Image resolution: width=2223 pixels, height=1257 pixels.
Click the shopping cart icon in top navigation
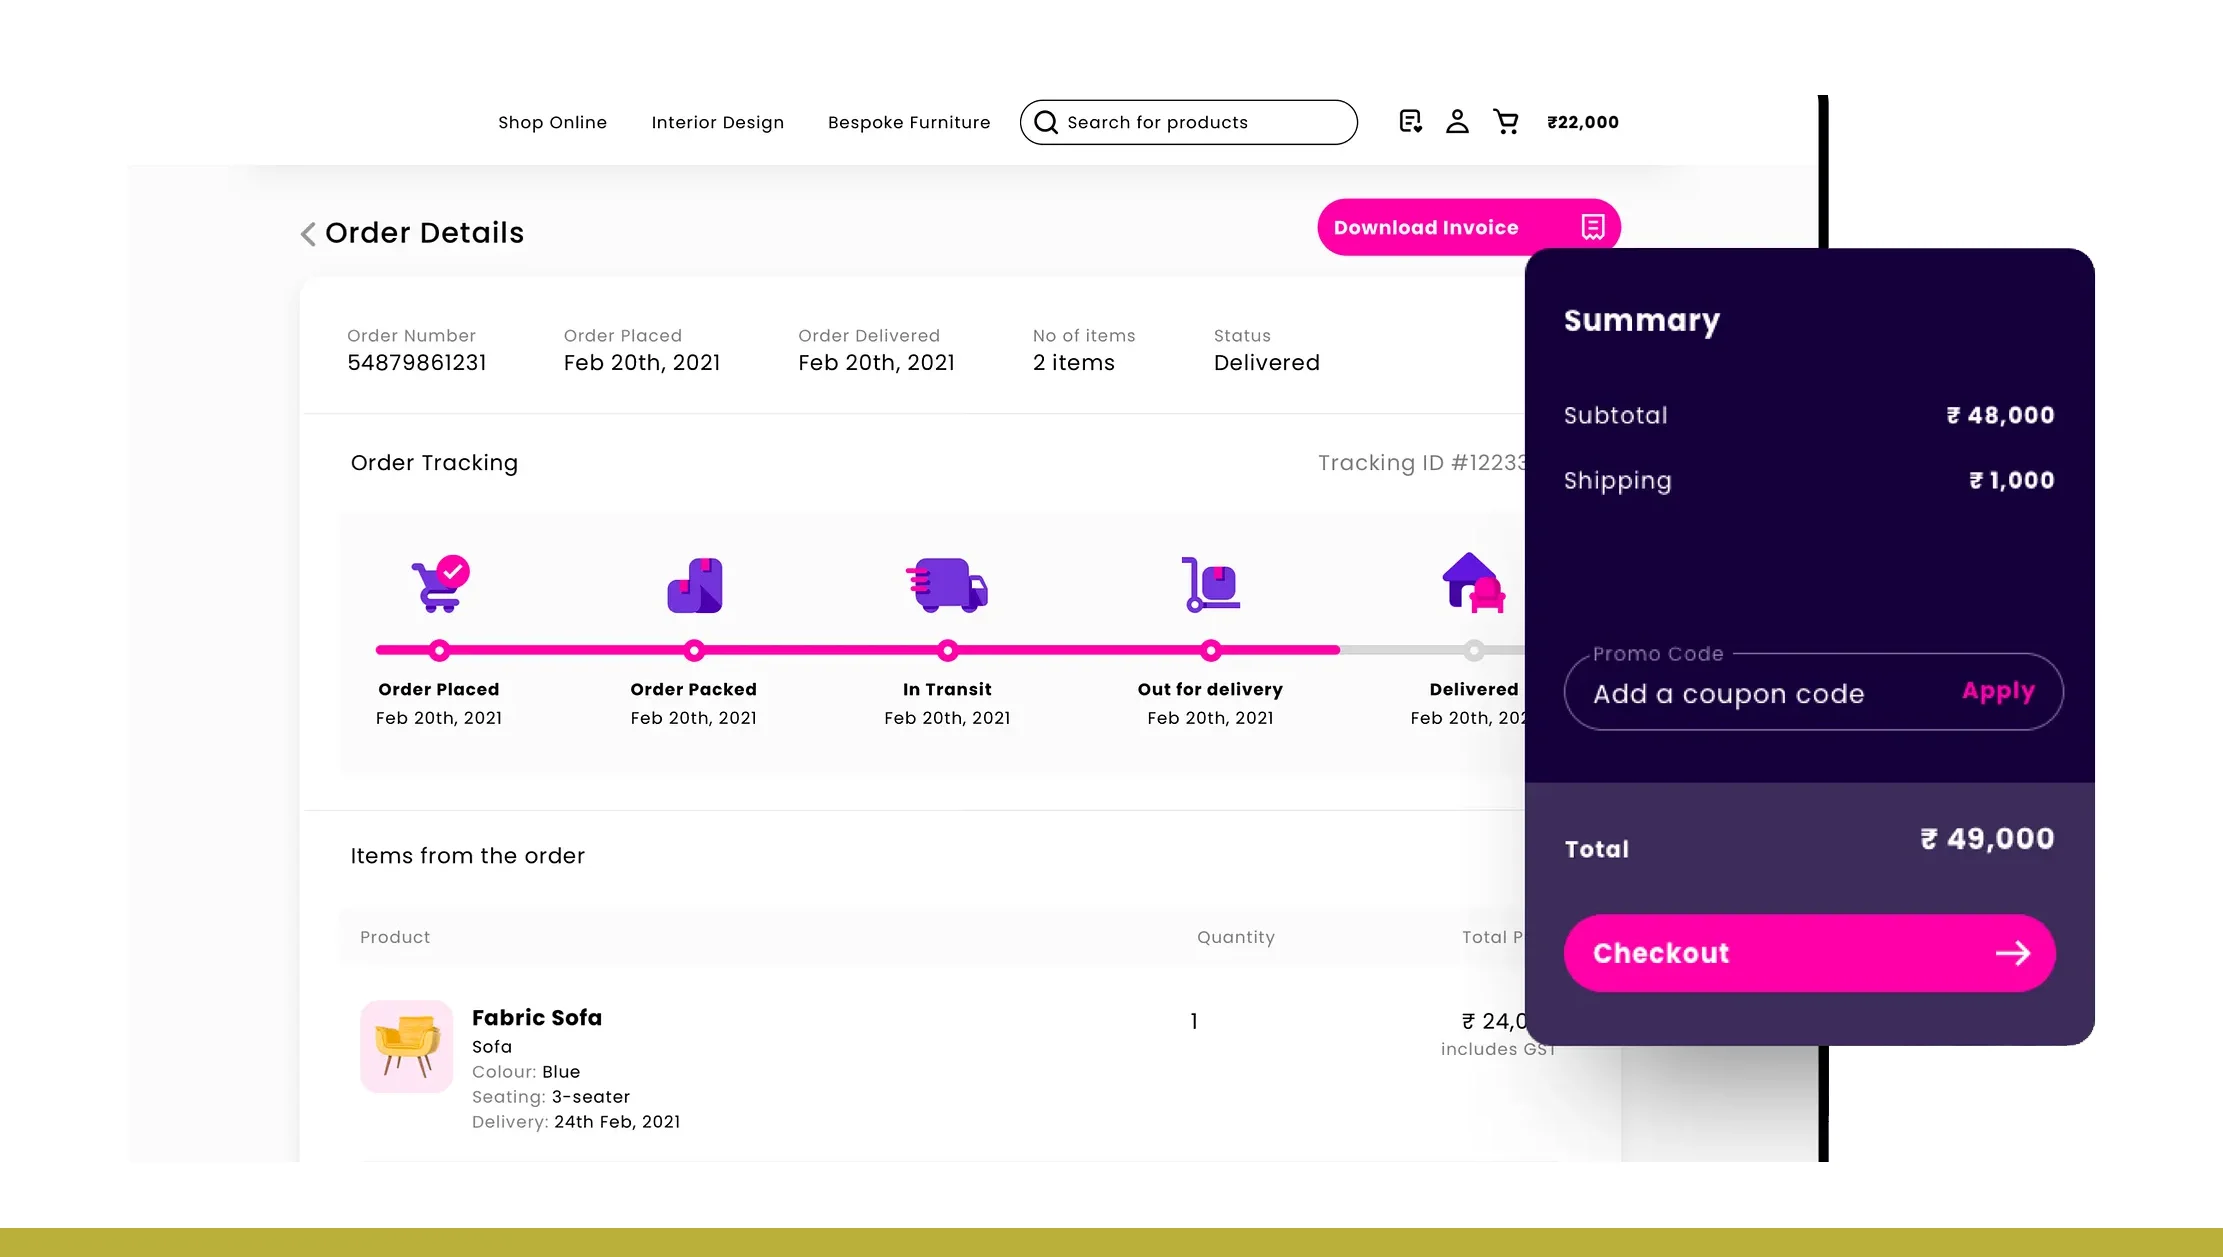tap(1506, 121)
